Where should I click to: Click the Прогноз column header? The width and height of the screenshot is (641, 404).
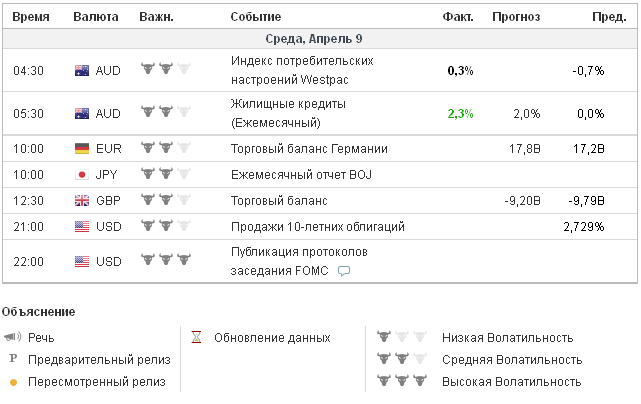(x=516, y=17)
